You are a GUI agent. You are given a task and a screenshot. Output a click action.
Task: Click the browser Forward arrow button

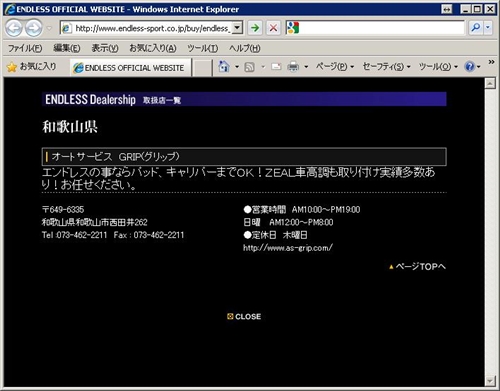(x=34, y=28)
